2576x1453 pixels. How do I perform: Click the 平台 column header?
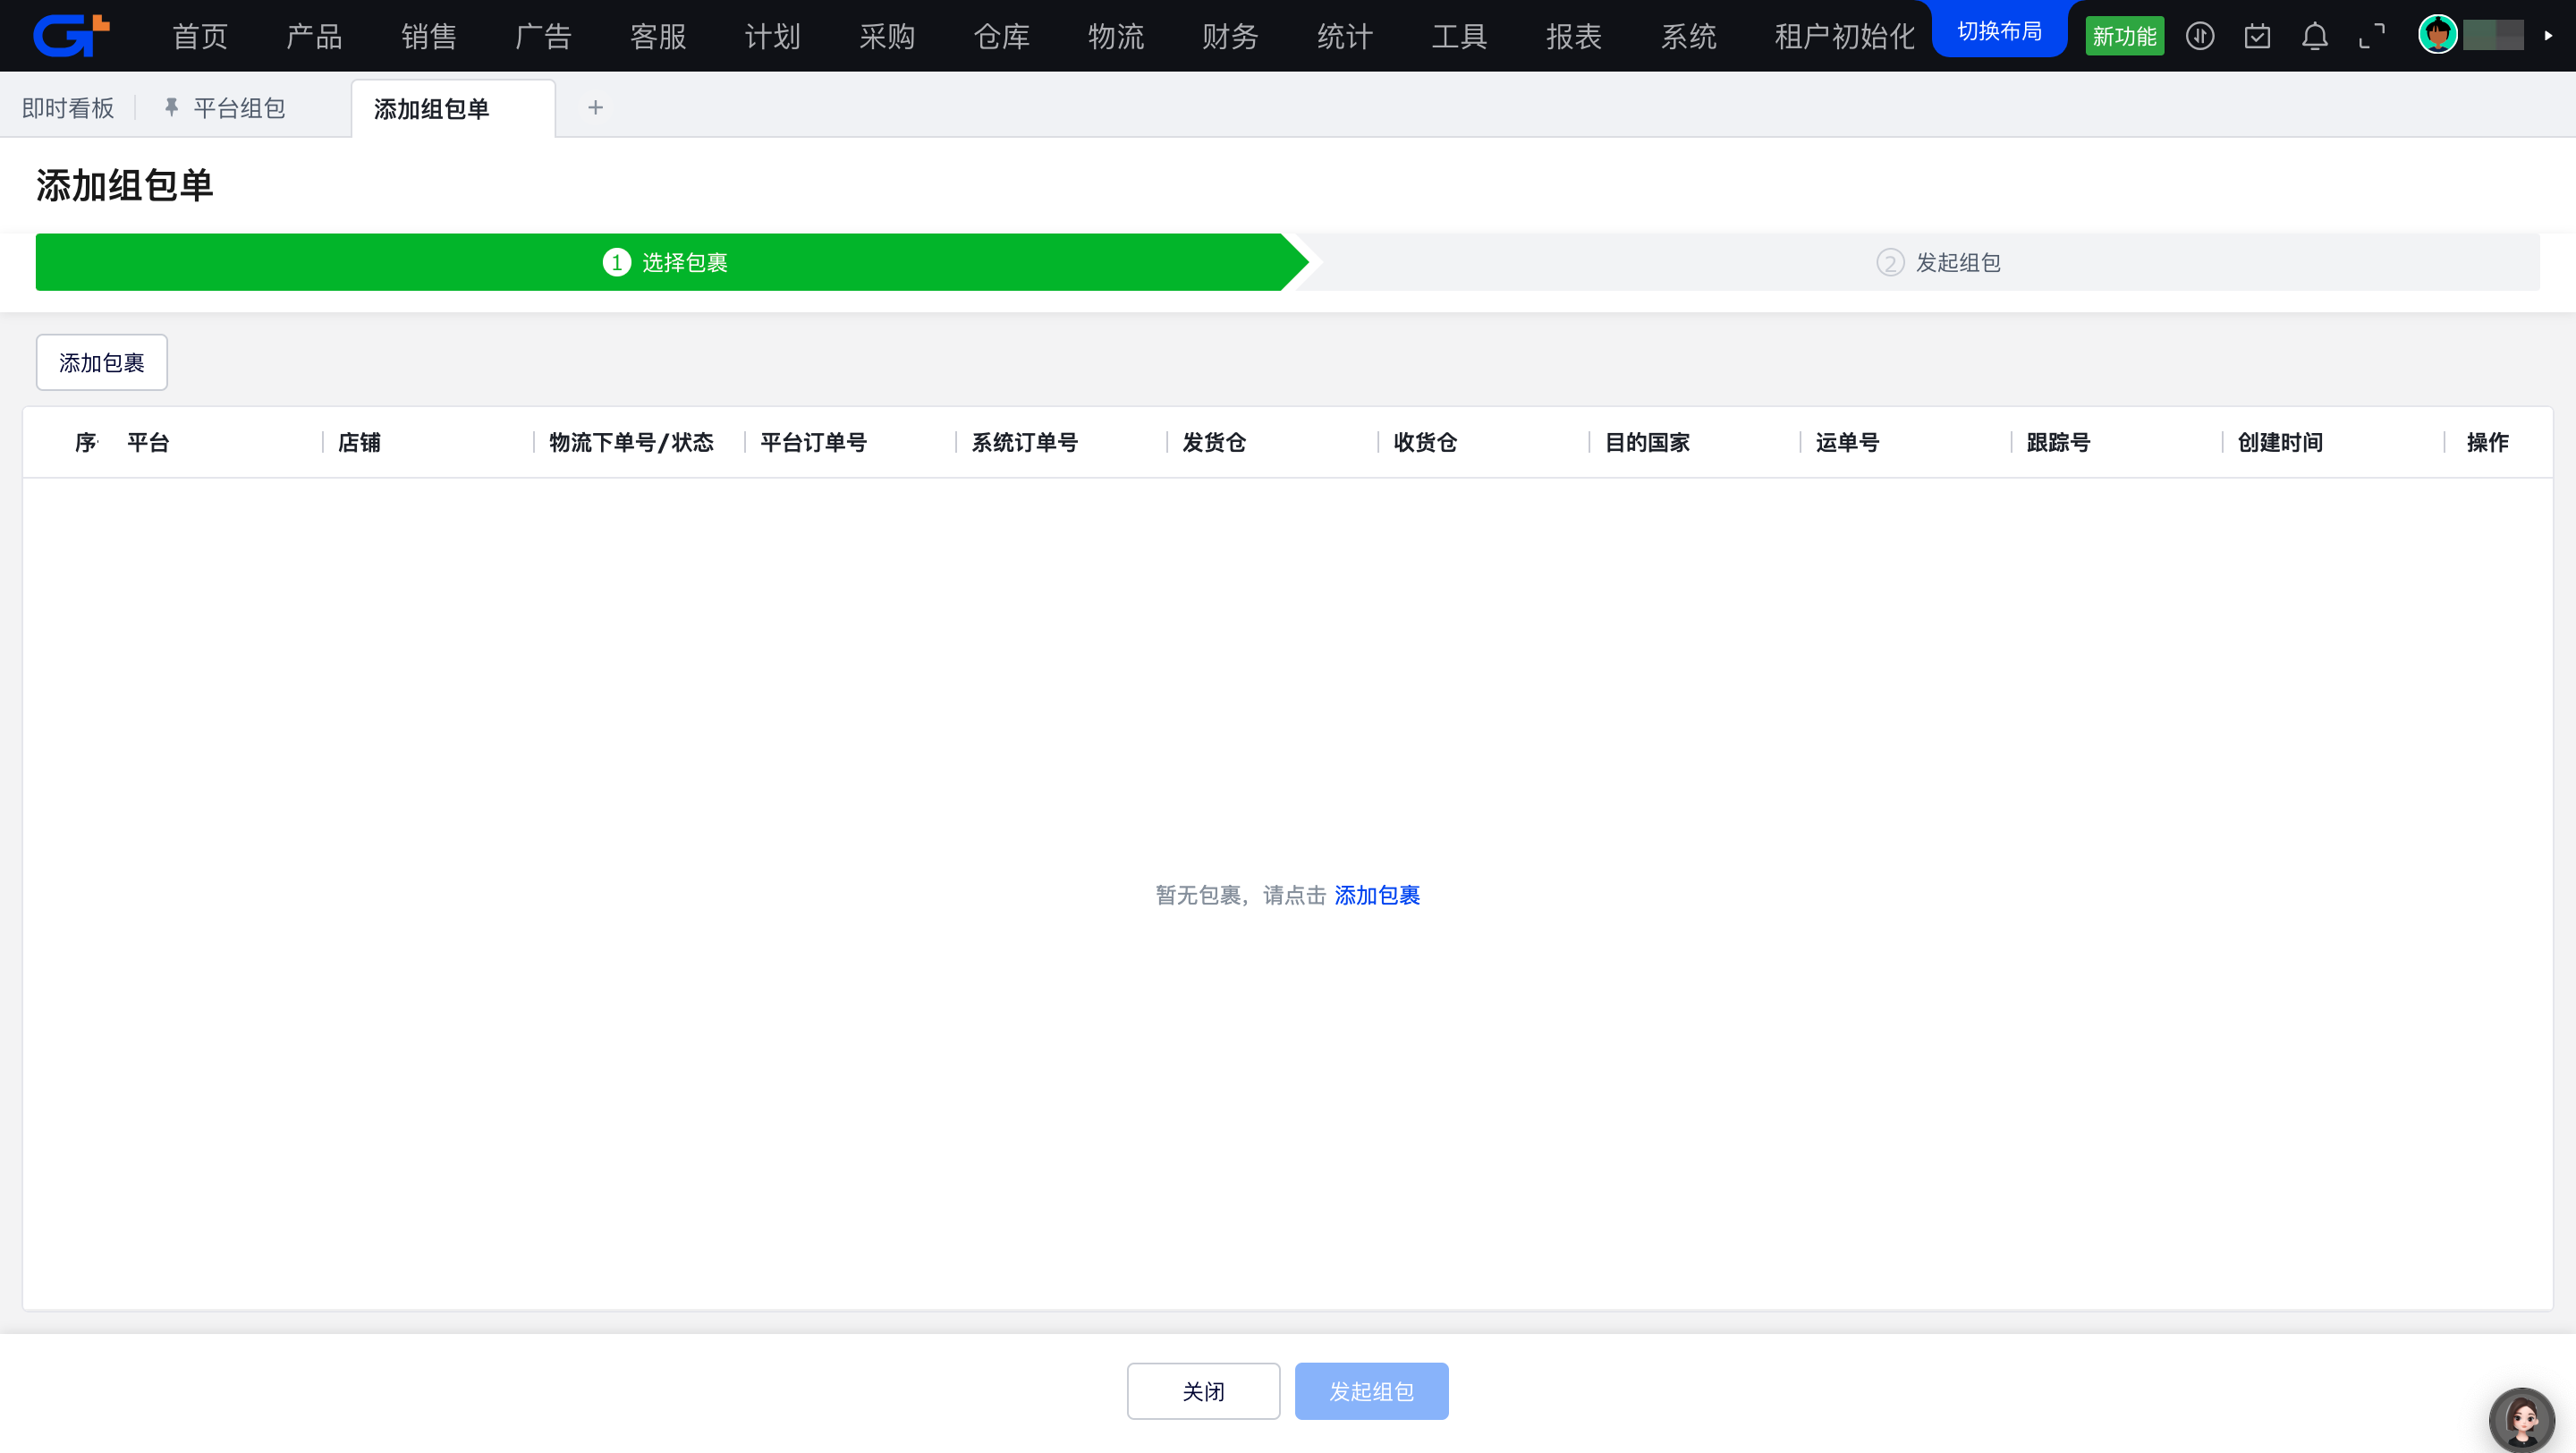click(148, 442)
